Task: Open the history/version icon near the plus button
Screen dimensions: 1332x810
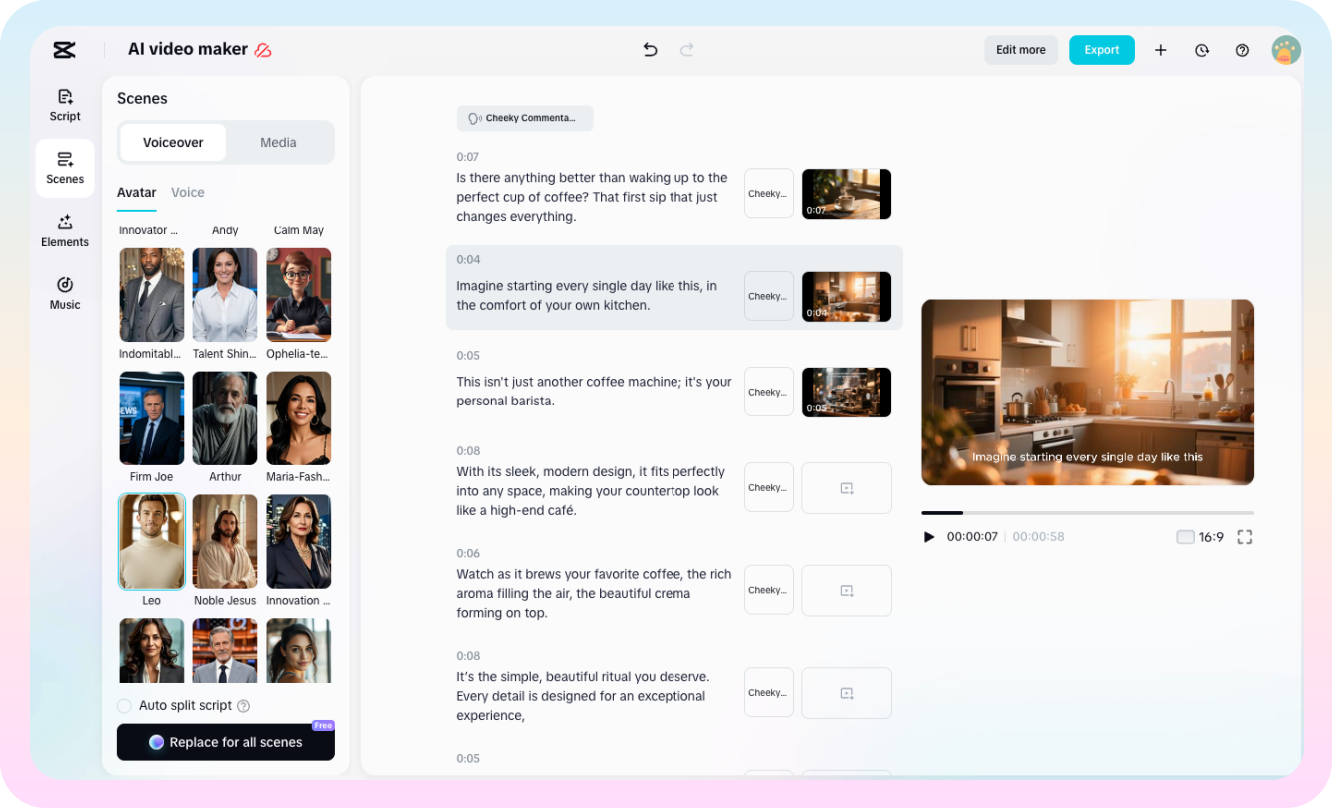Action: tap(1201, 49)
